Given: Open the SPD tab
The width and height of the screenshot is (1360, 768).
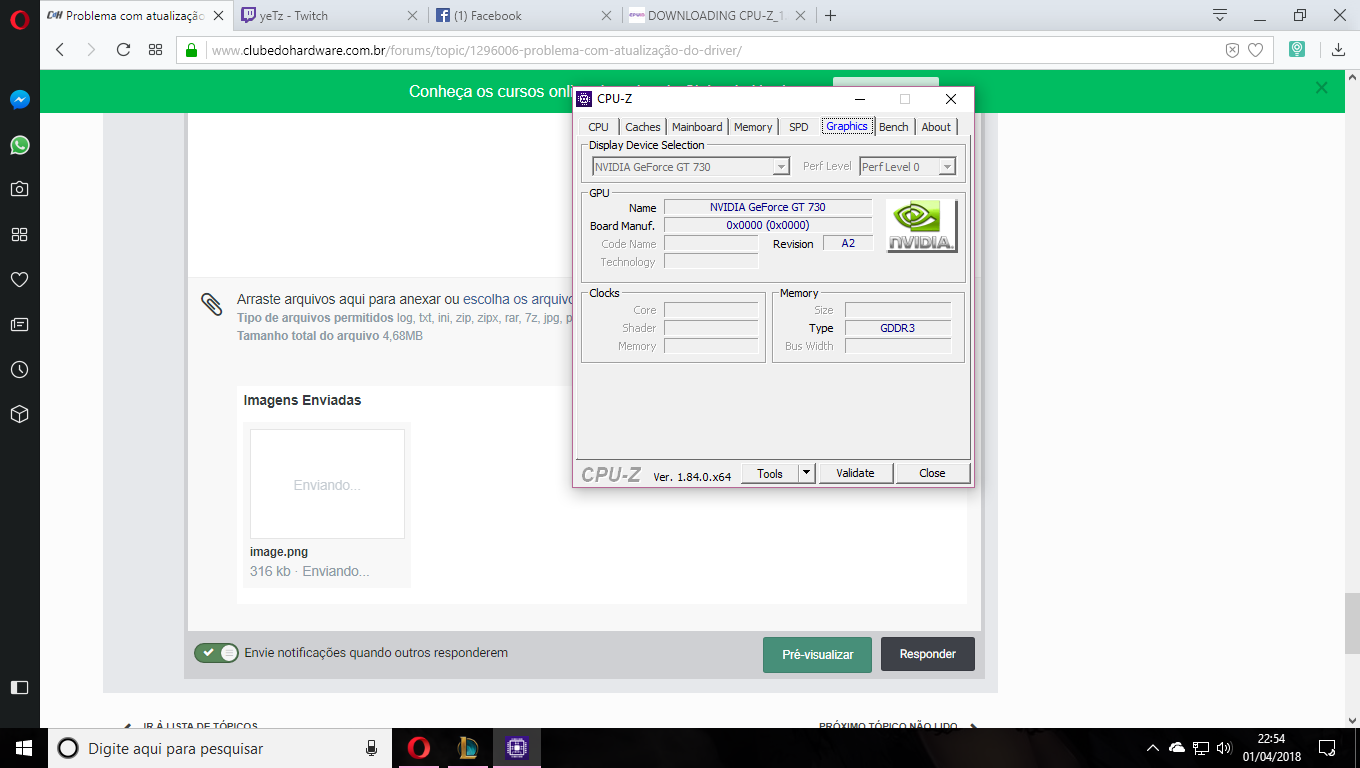Looking at the screenshot, I should [x=798, y=127].
